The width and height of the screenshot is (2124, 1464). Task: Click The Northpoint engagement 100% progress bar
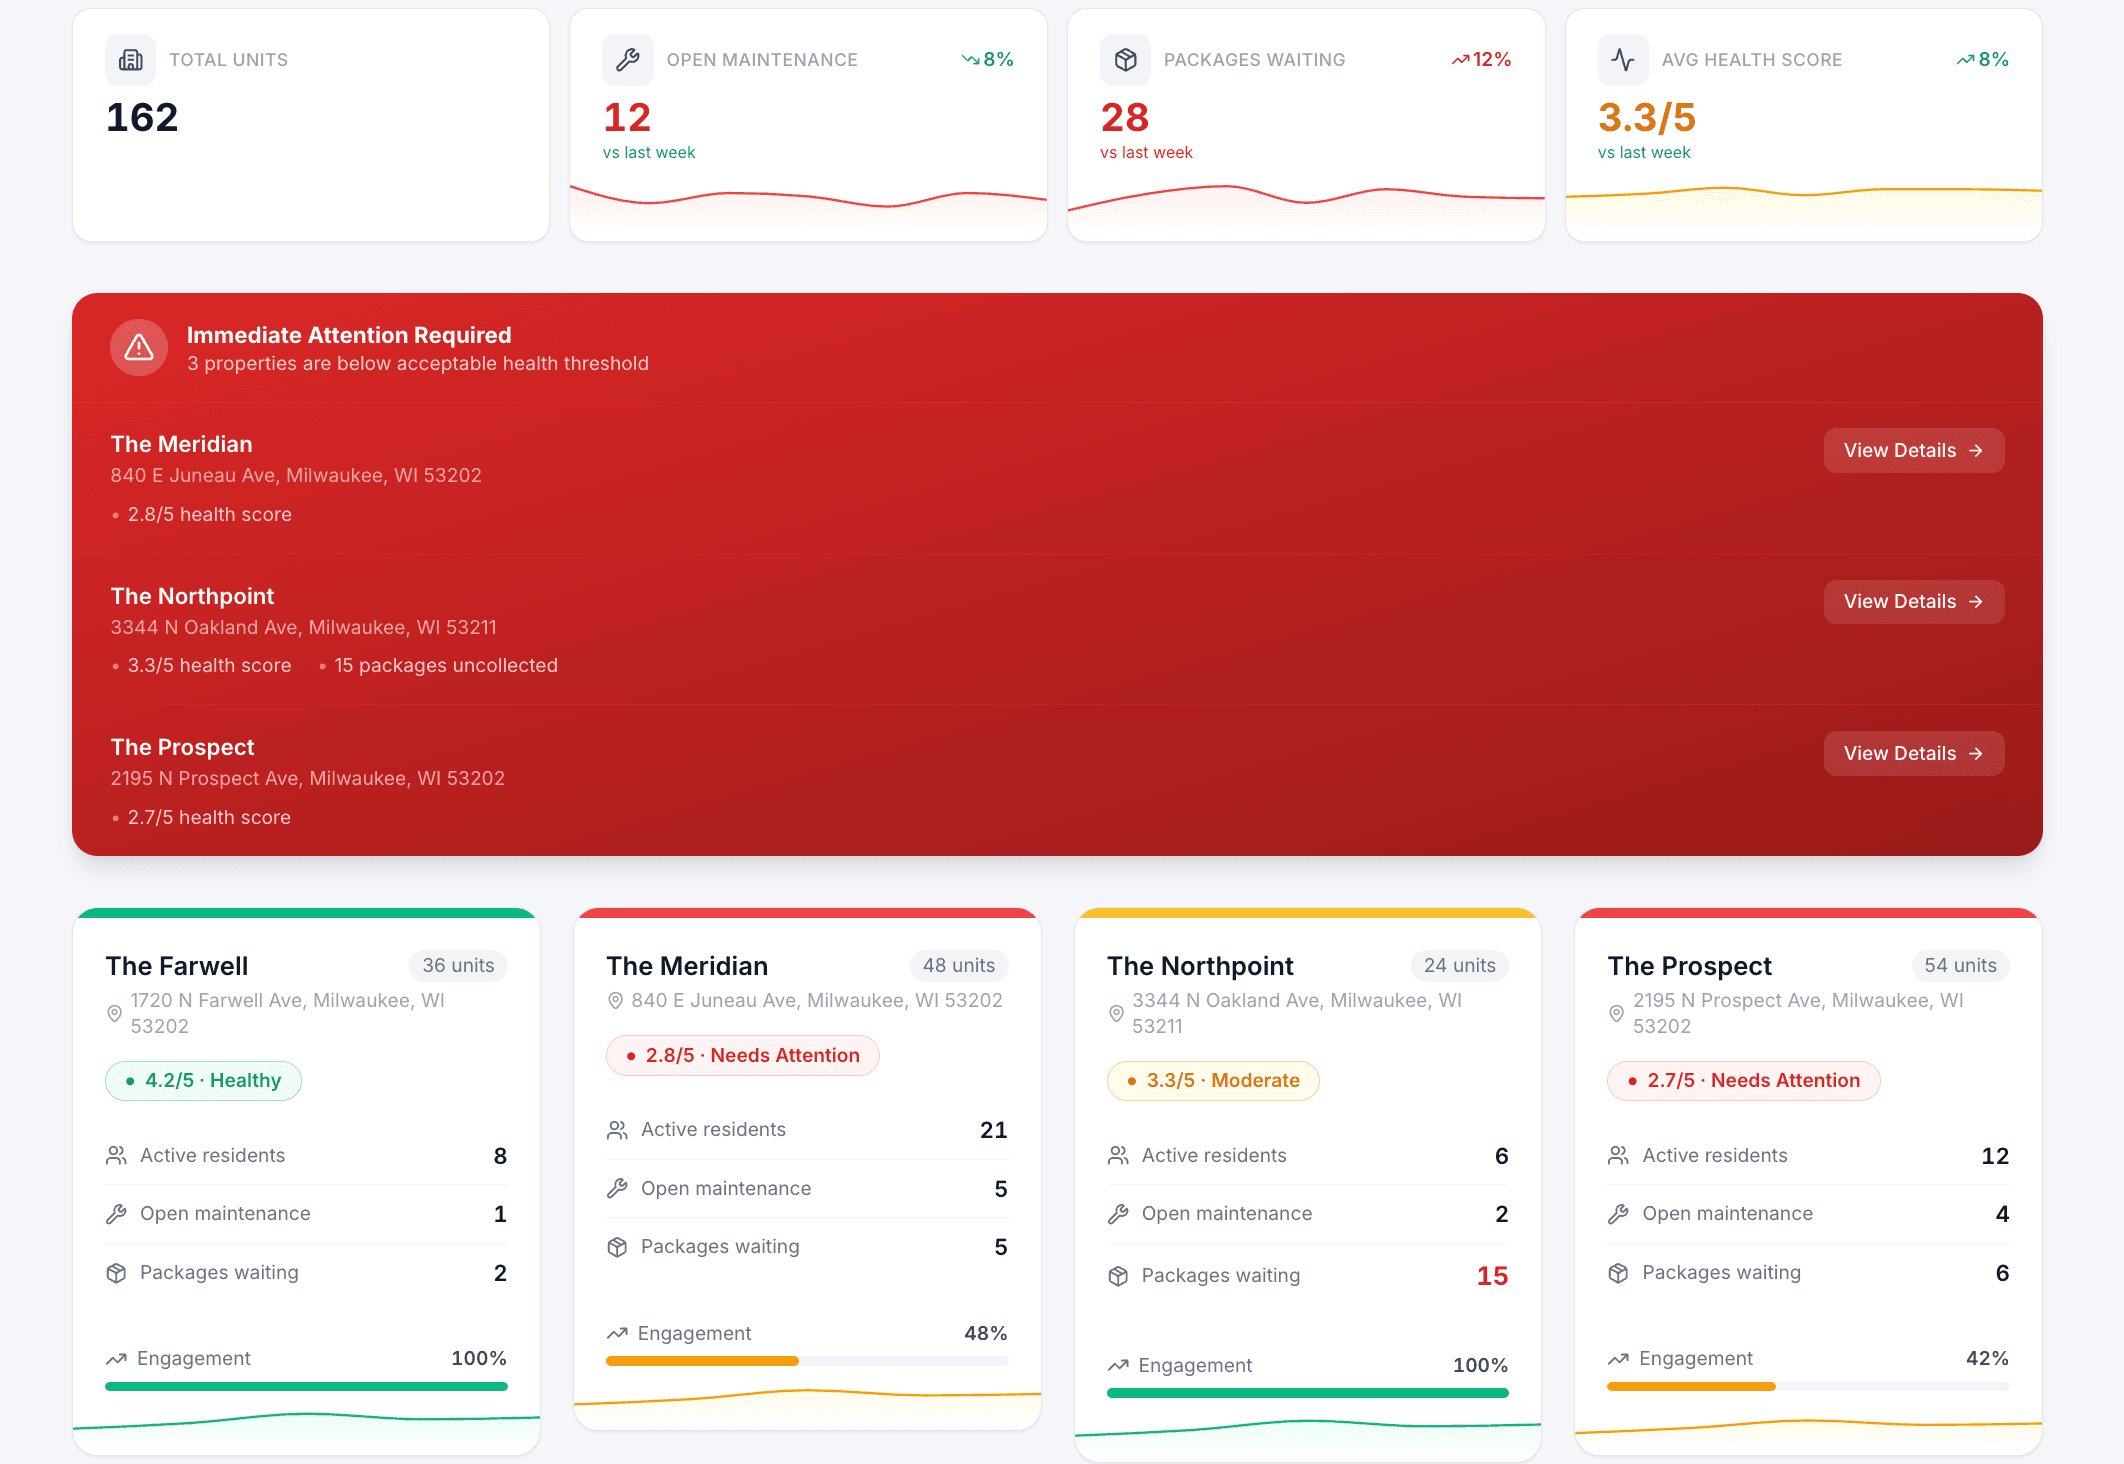[1308, 1393]
